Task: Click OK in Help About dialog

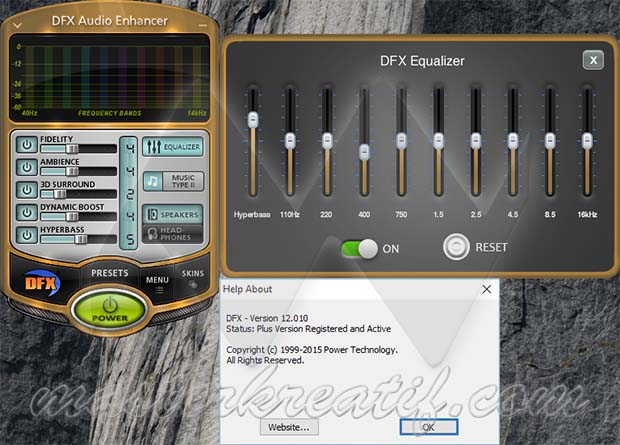Action: coord(429,427)
